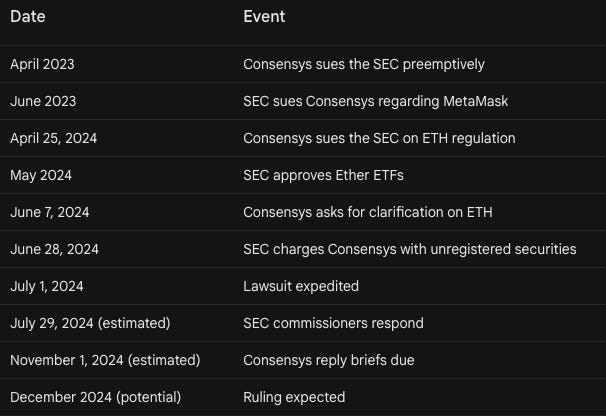Select the June 7, 2024 date cell
This screenshot has height=416, width=606.
click(51, 212)
